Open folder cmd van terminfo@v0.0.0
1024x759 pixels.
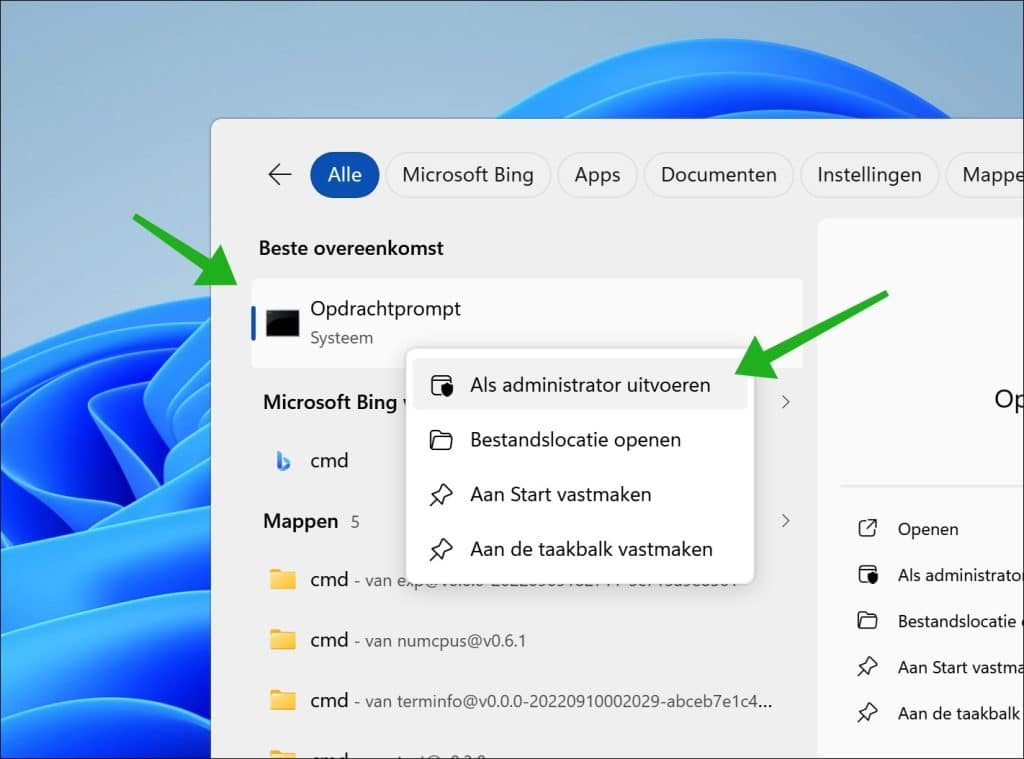point(526,700)
